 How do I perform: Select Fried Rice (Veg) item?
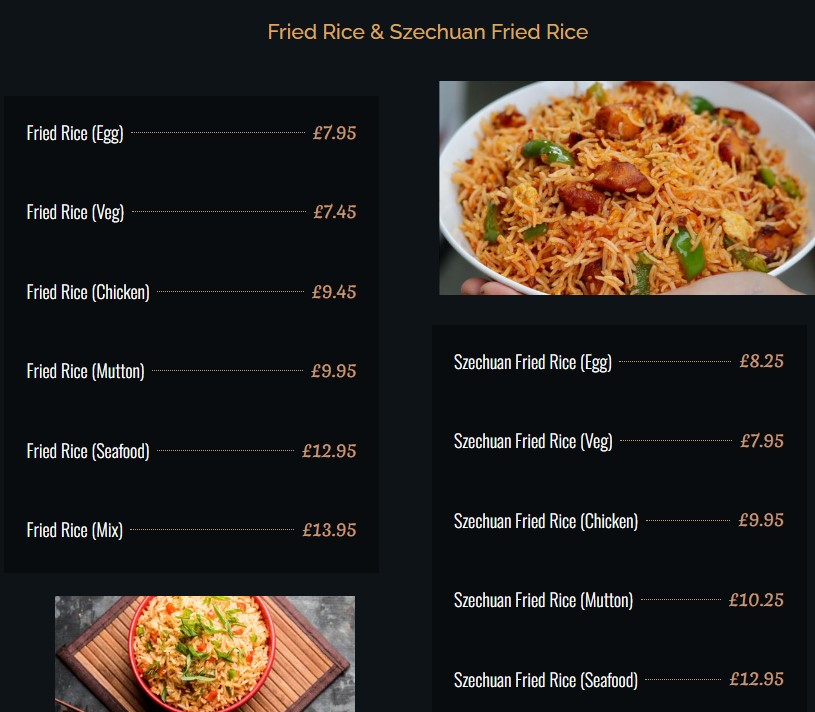[x=75, y=212]
